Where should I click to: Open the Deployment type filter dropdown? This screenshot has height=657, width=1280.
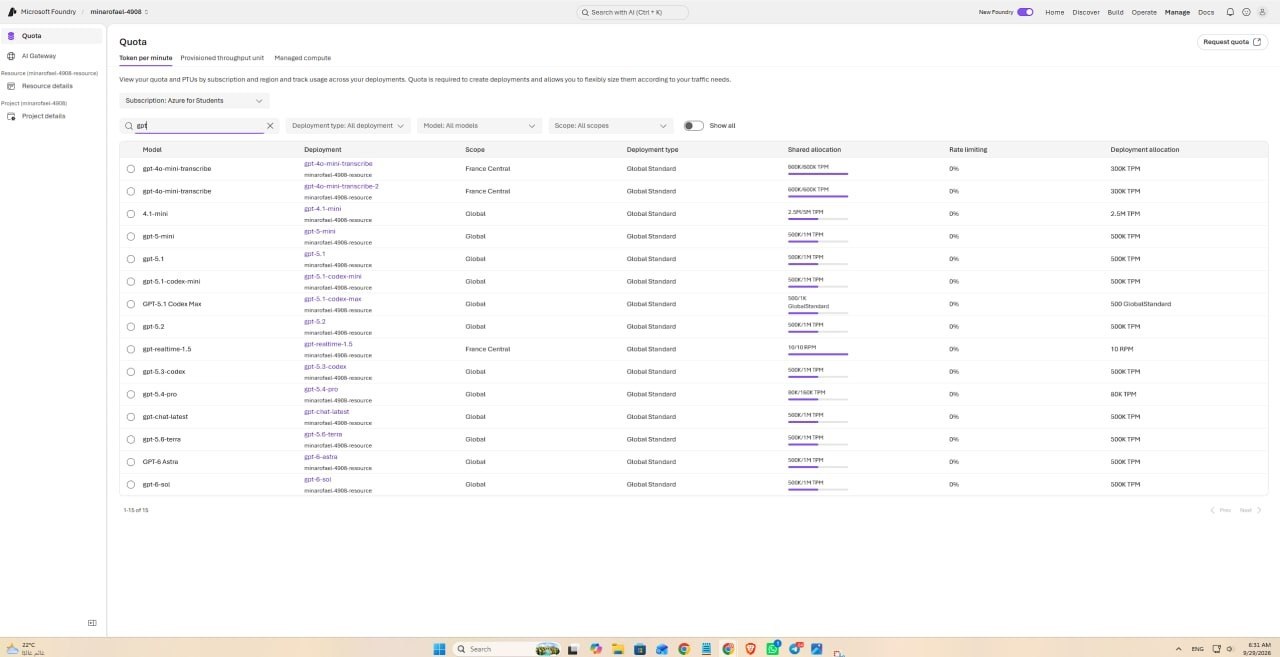[x=348, y=126]
